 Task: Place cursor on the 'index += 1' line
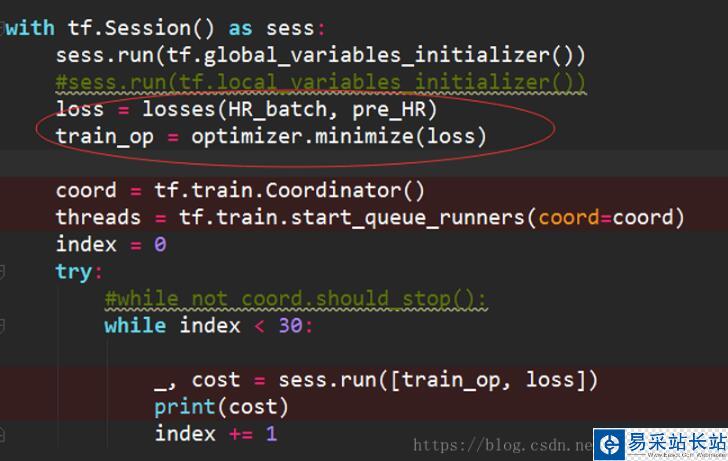point(216,434)
